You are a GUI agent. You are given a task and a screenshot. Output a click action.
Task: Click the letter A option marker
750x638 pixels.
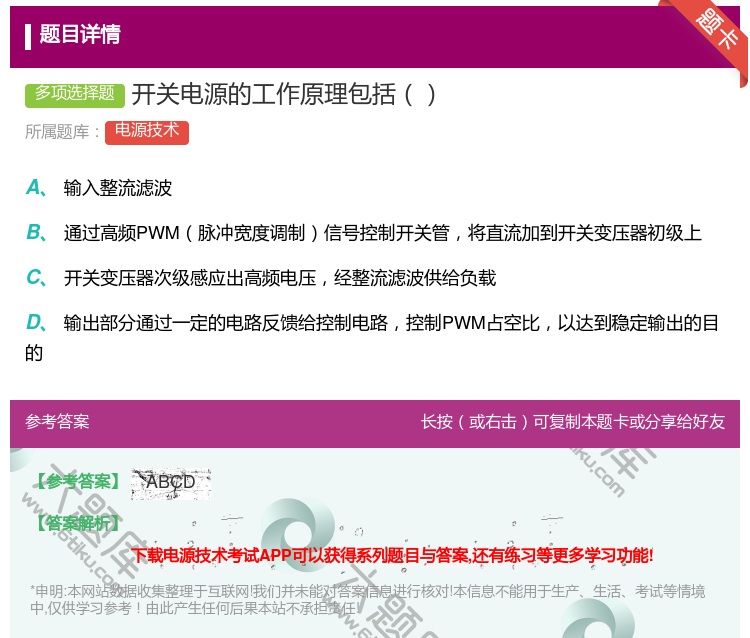(x=35, y=188)
